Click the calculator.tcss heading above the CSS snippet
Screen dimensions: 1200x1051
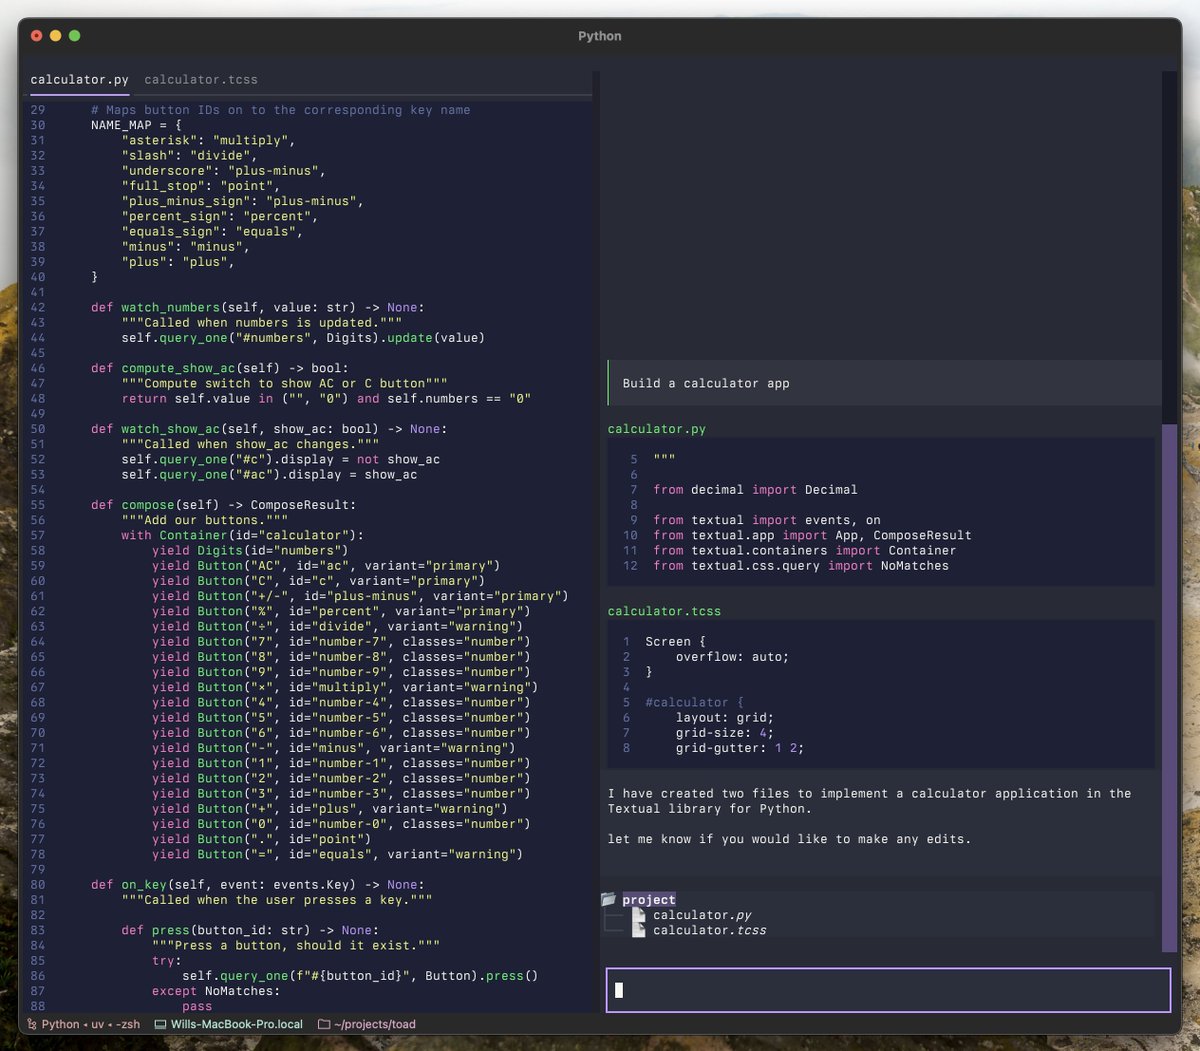tap(664, 611)
